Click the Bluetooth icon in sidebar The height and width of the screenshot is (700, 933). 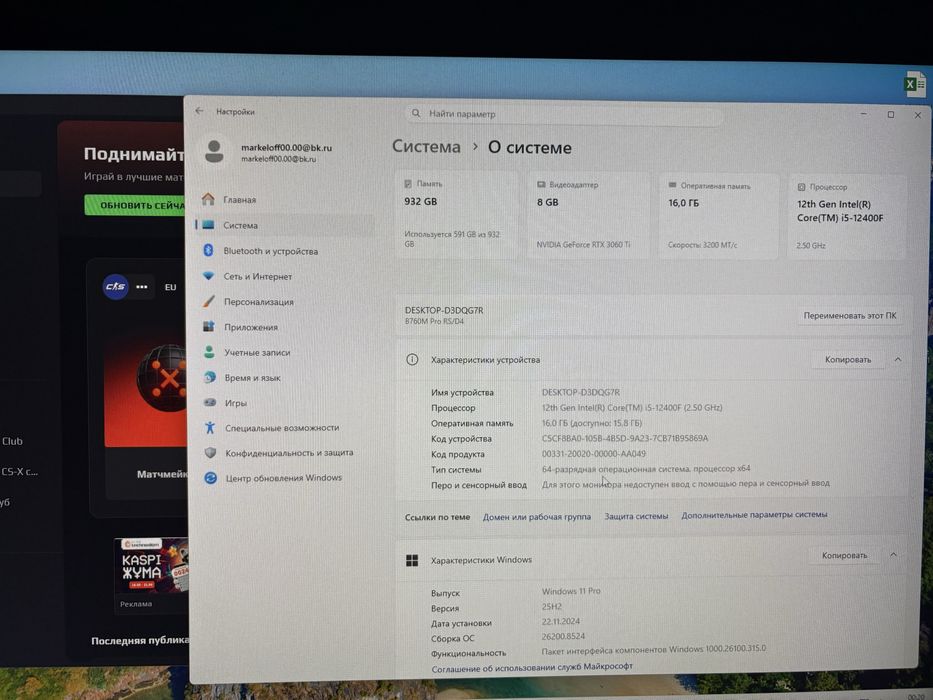(x=208, y=251)
